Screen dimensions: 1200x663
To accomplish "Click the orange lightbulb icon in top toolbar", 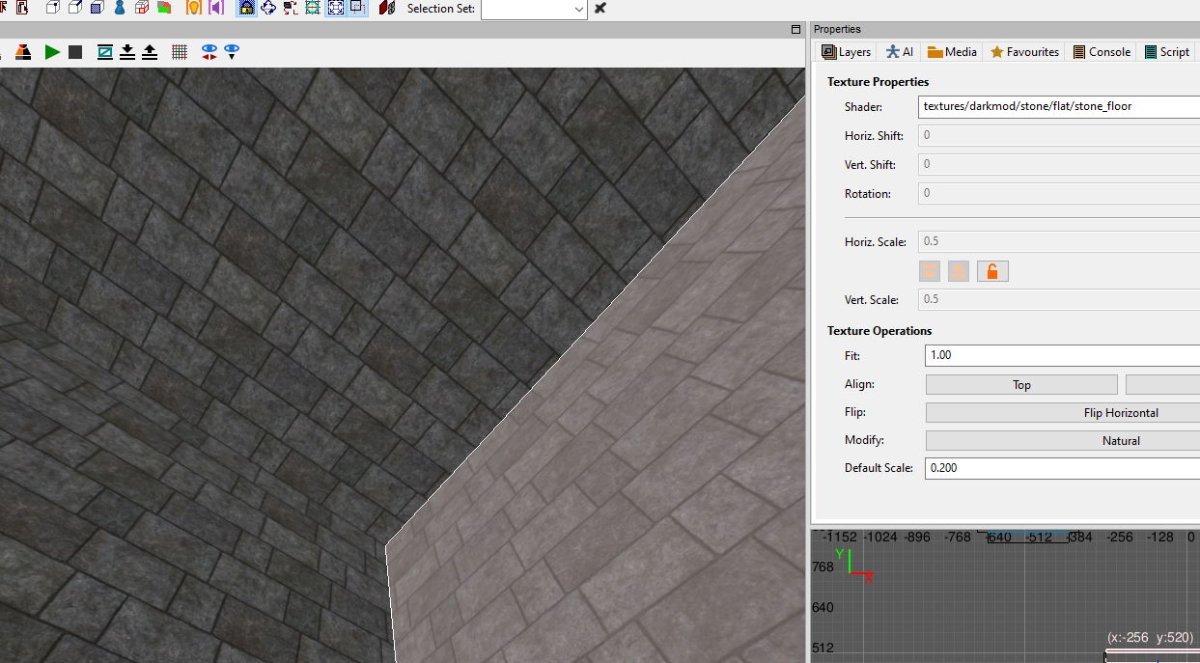I will click(x=194, y=8).
